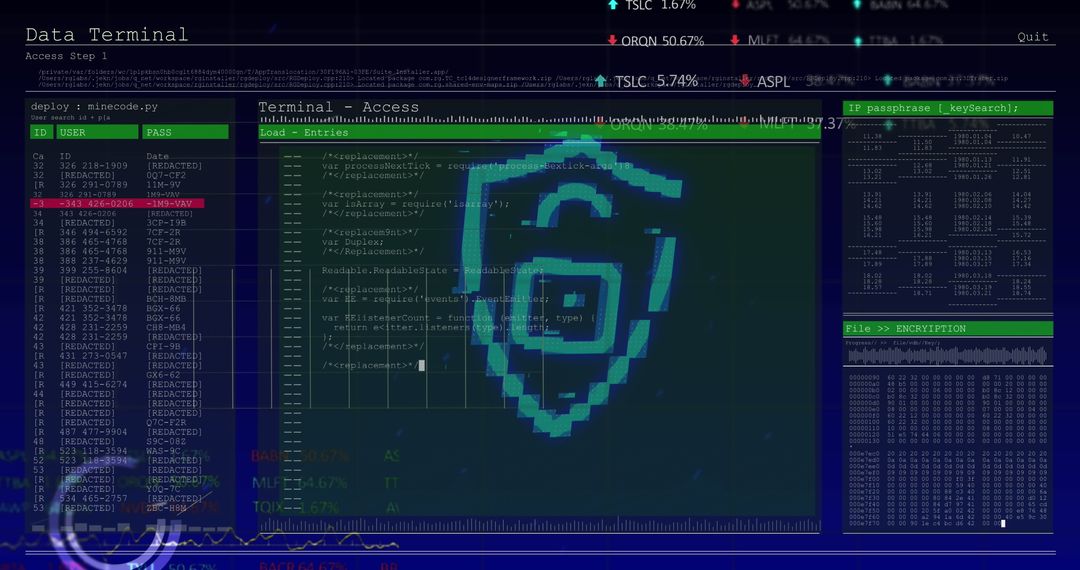Click the 11M-9V pass value
The width and height of the screenshot is (1080, 570).
(163, 185)
